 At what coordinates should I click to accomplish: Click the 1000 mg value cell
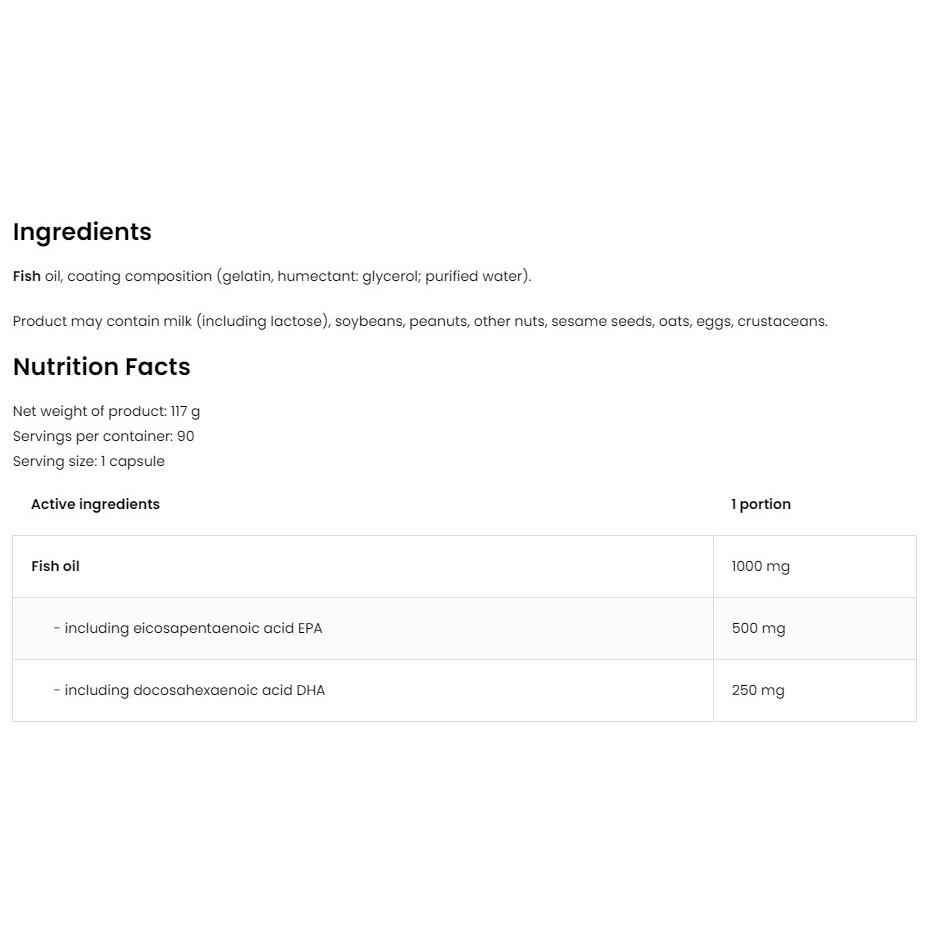pyautogui.click(x=815, y=566)
